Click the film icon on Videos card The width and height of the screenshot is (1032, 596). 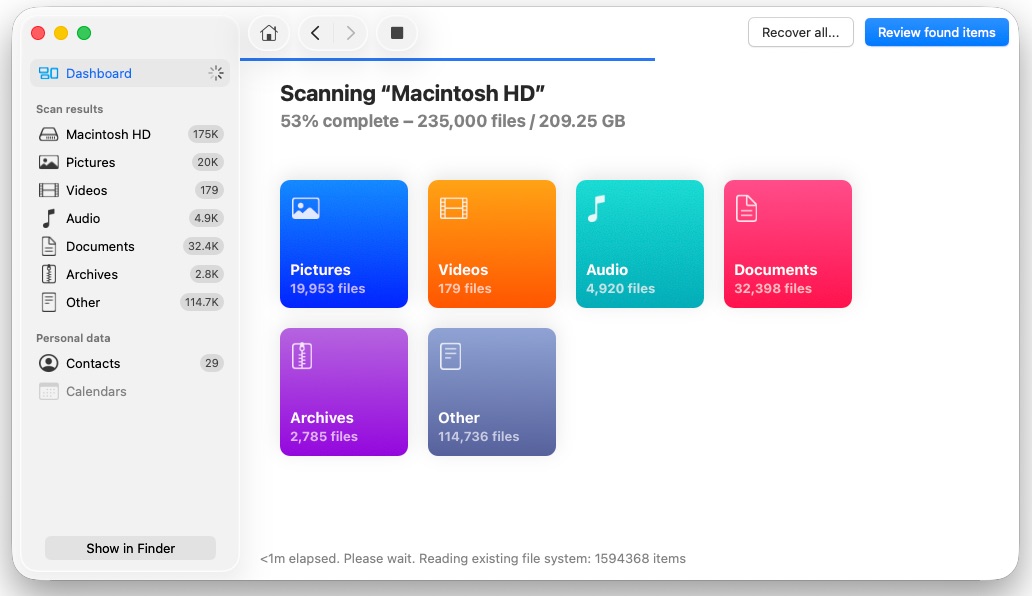(x=453, y=209)
